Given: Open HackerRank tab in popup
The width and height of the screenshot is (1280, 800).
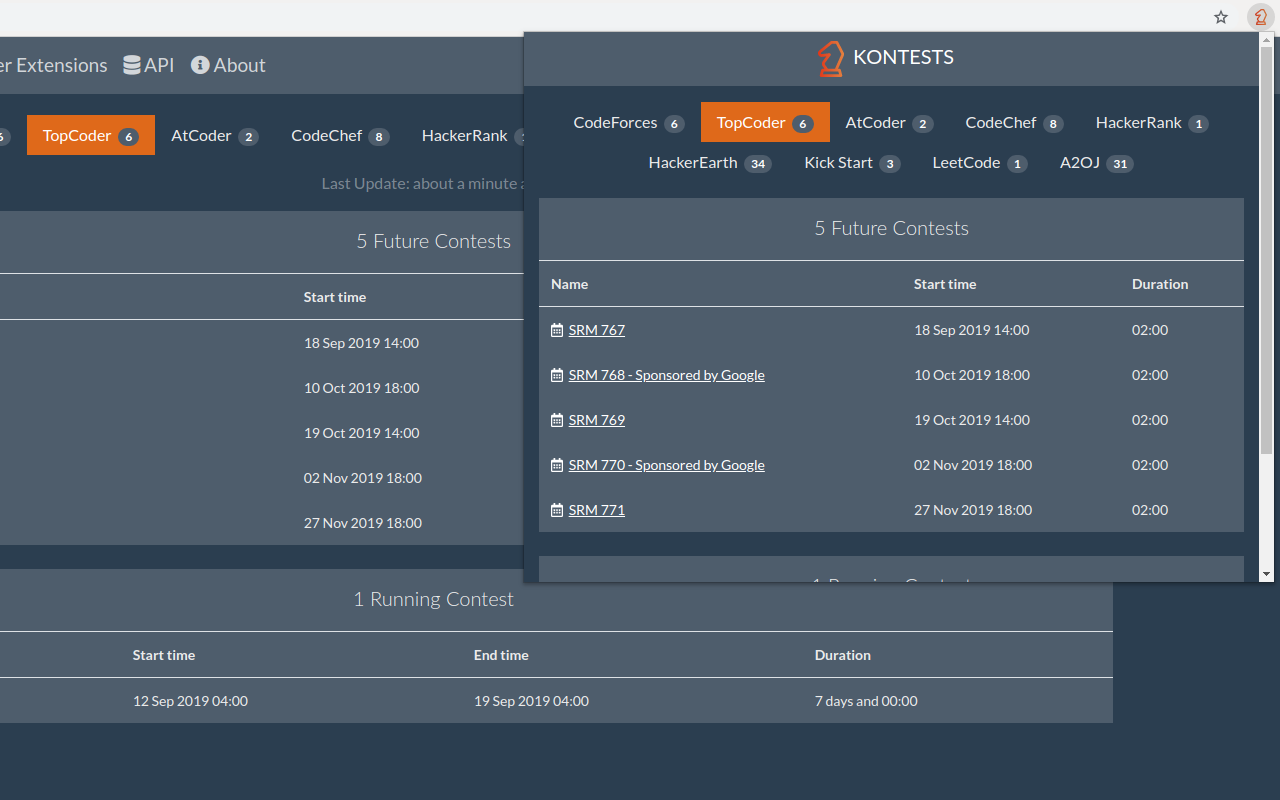Looking at the screenshot, I should 1152,122.
